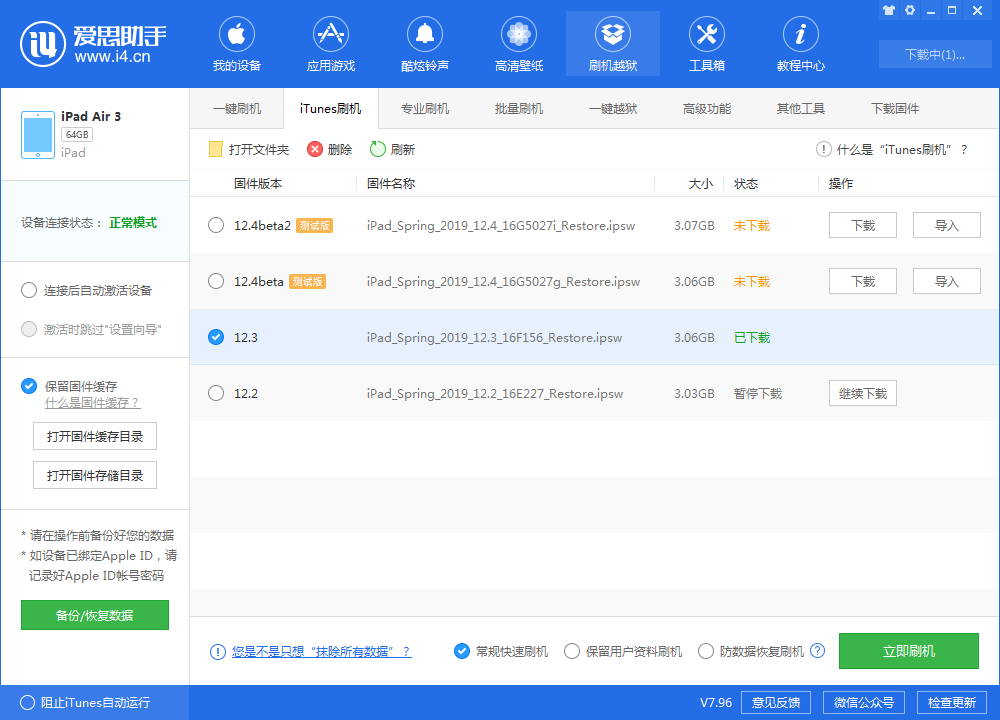Screen dimensions: 1000x720
Task: Open 我的设备 from the top navigation
Action: tap(236, 43)
